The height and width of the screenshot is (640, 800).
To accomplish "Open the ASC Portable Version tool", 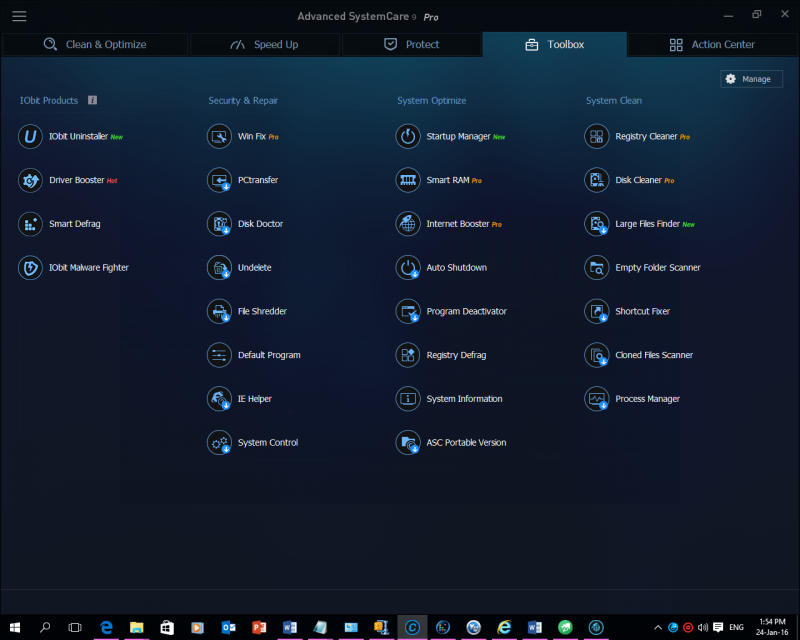I will (x=451, y=442).
